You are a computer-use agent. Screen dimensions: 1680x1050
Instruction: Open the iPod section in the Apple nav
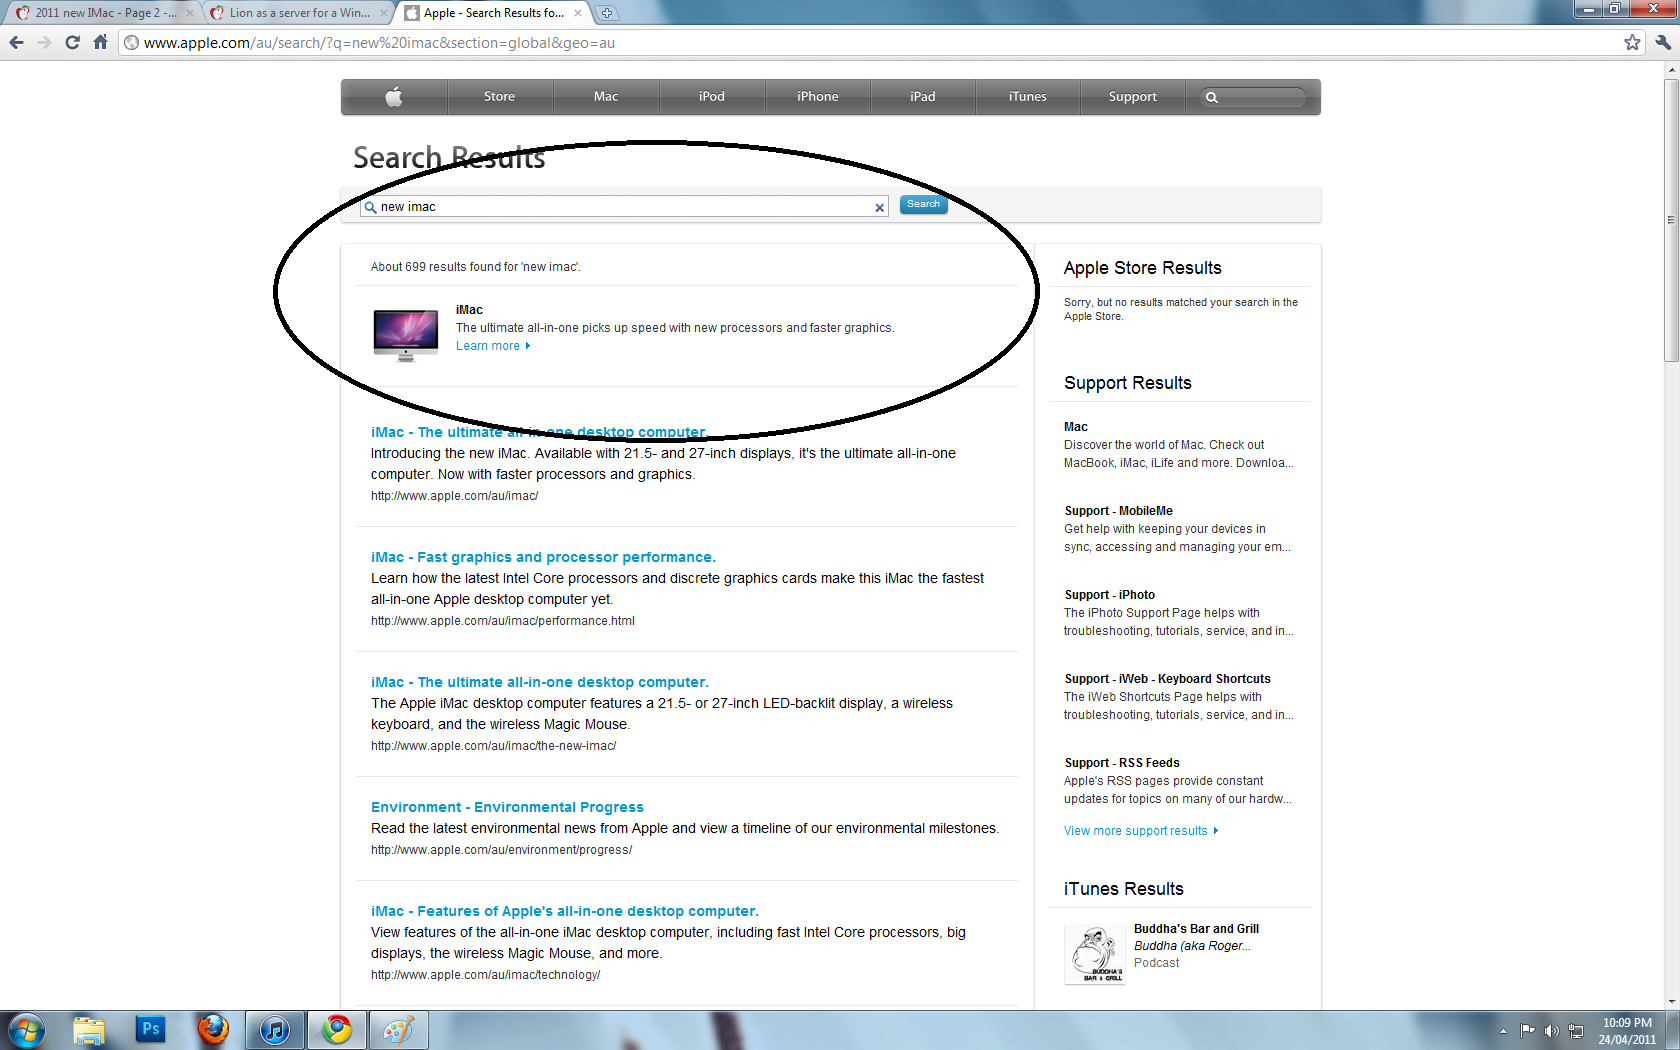712,97
